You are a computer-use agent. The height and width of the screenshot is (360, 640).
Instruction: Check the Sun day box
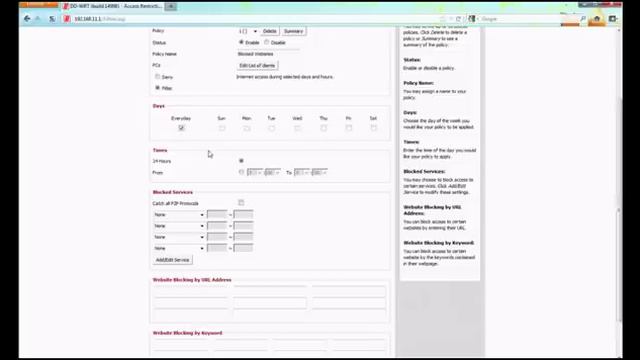click(x=222, y=128)
